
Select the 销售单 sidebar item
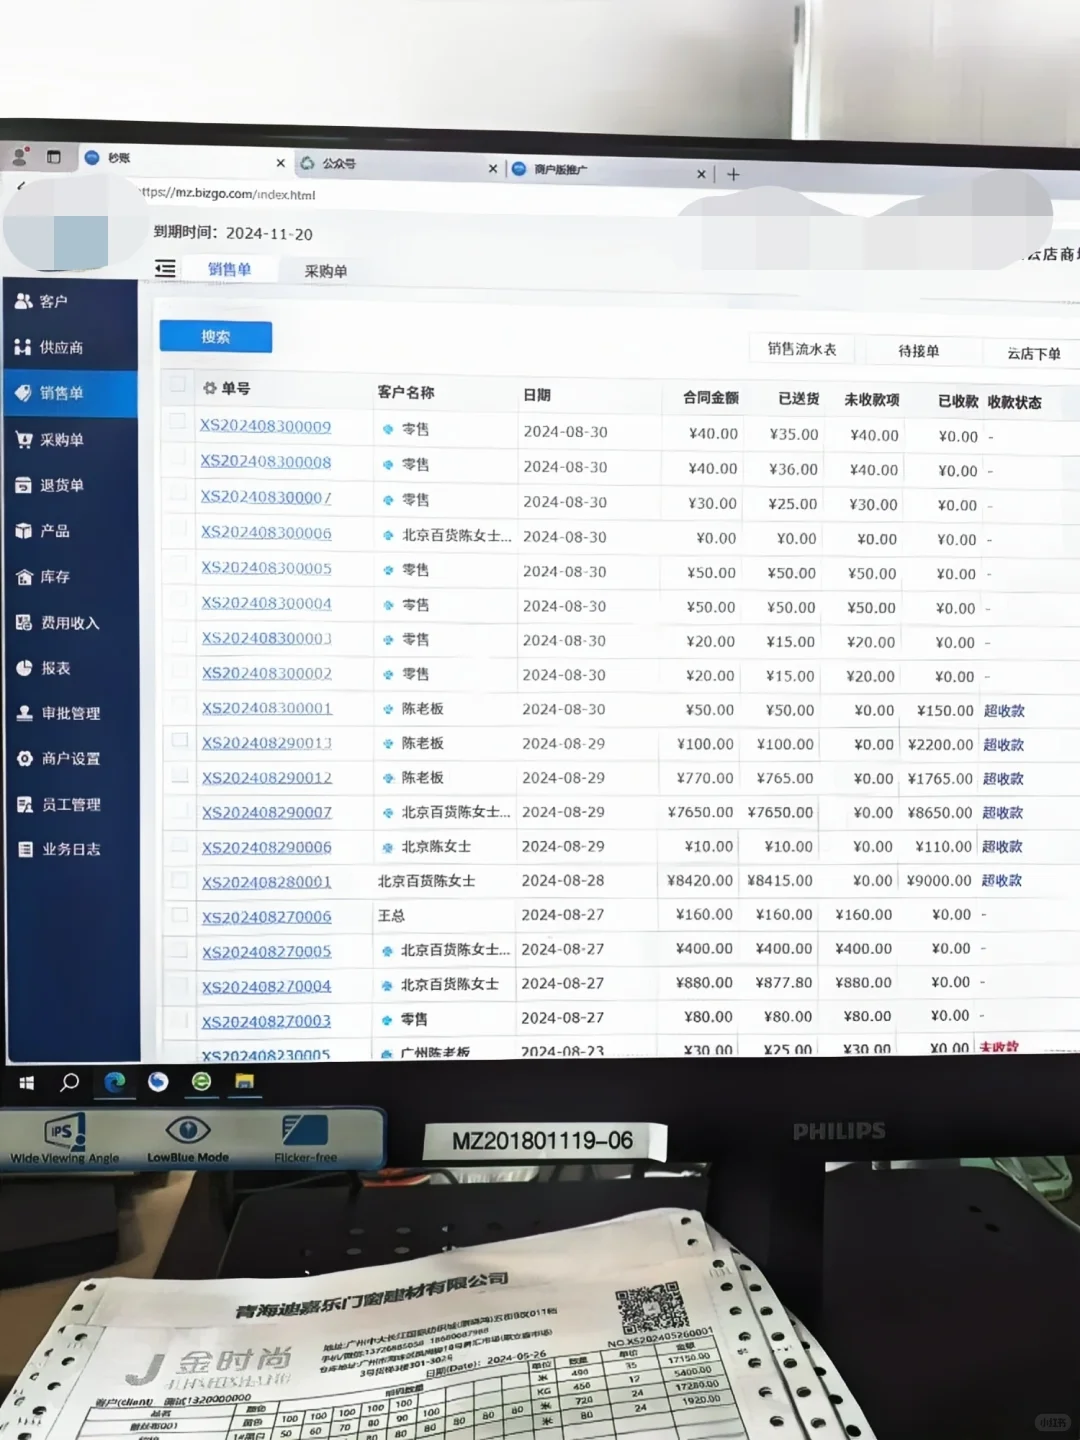click(70, 393)
